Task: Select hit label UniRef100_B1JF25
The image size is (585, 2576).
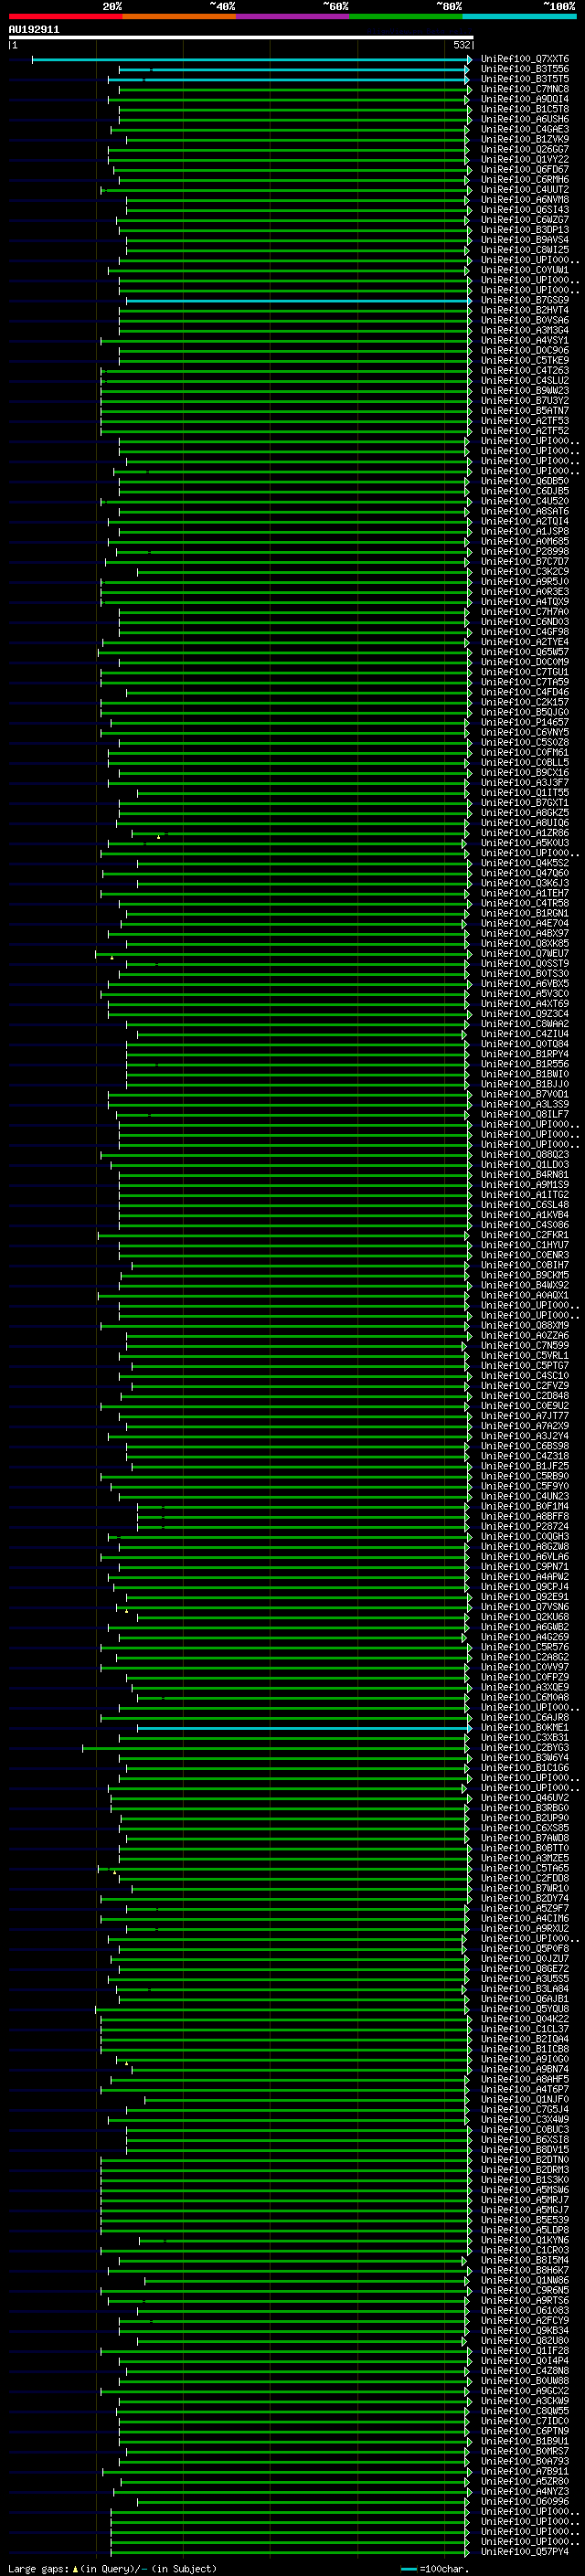Action: [525, 1466]
